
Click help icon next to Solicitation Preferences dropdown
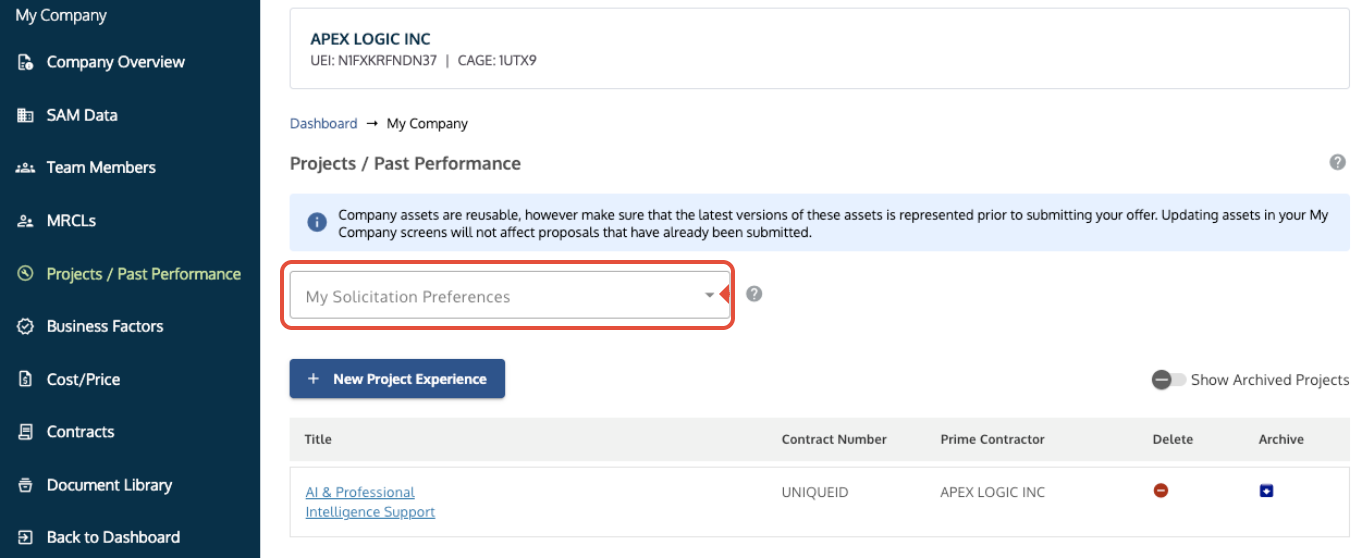pos(754,294)
